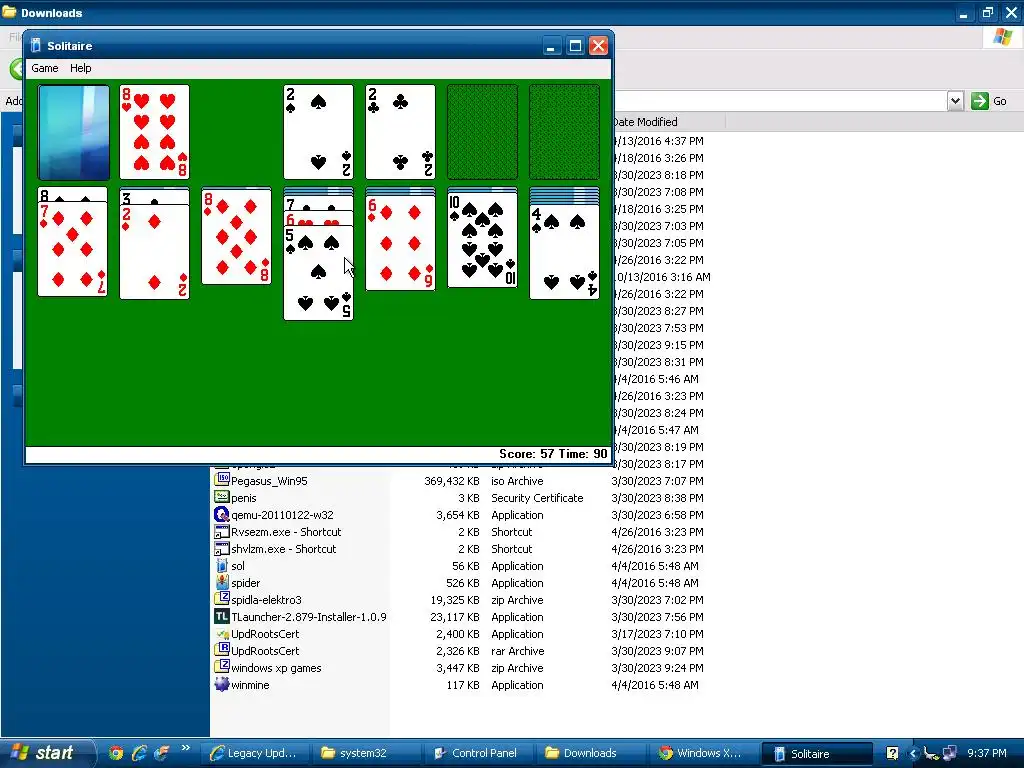The image size is (1024, 768).
Task: Click the 3/30/2023 9:24 PM date cell
Action: pyautogui.click(x=657, y=667)
